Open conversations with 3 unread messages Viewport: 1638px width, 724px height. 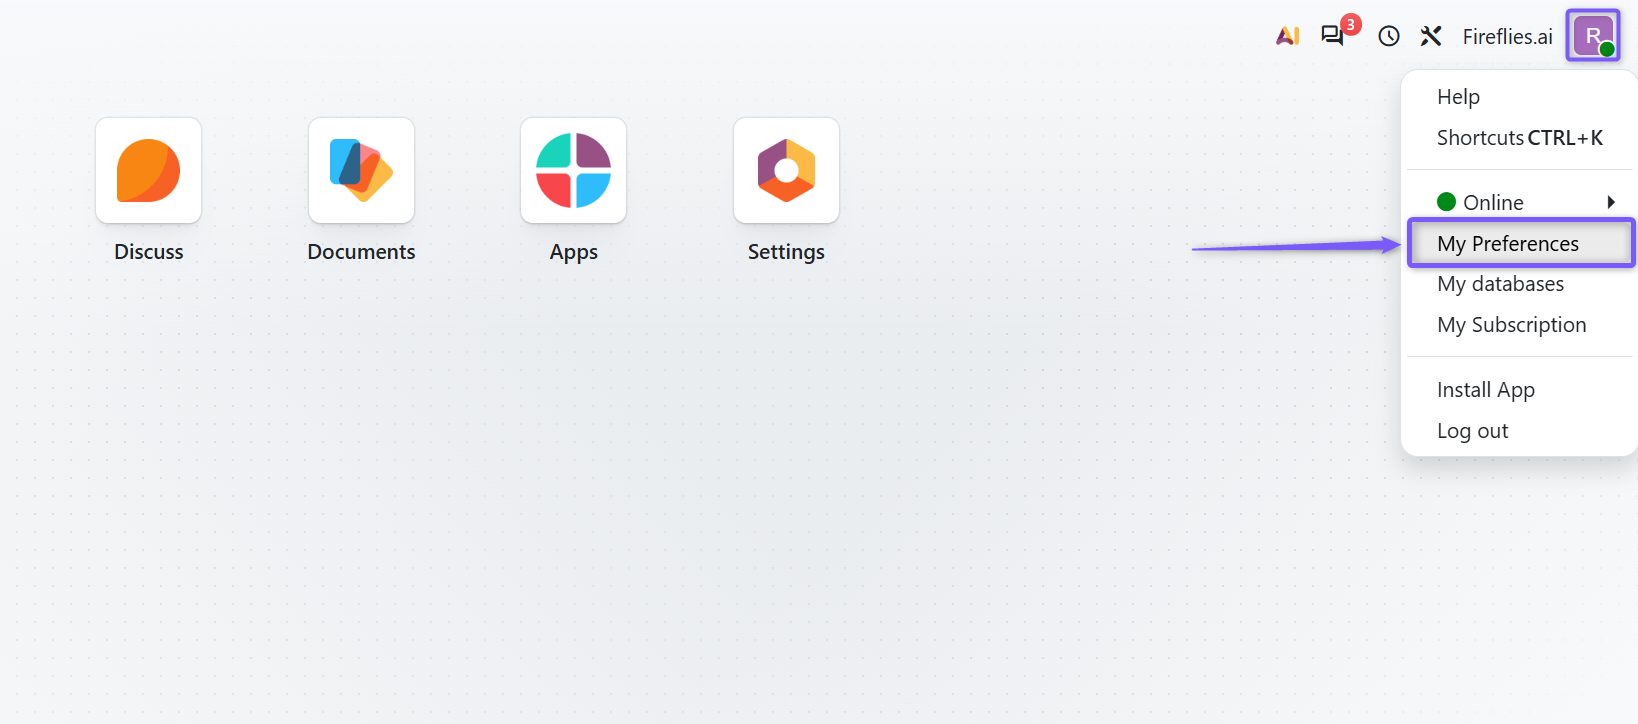coord(1334,35)
